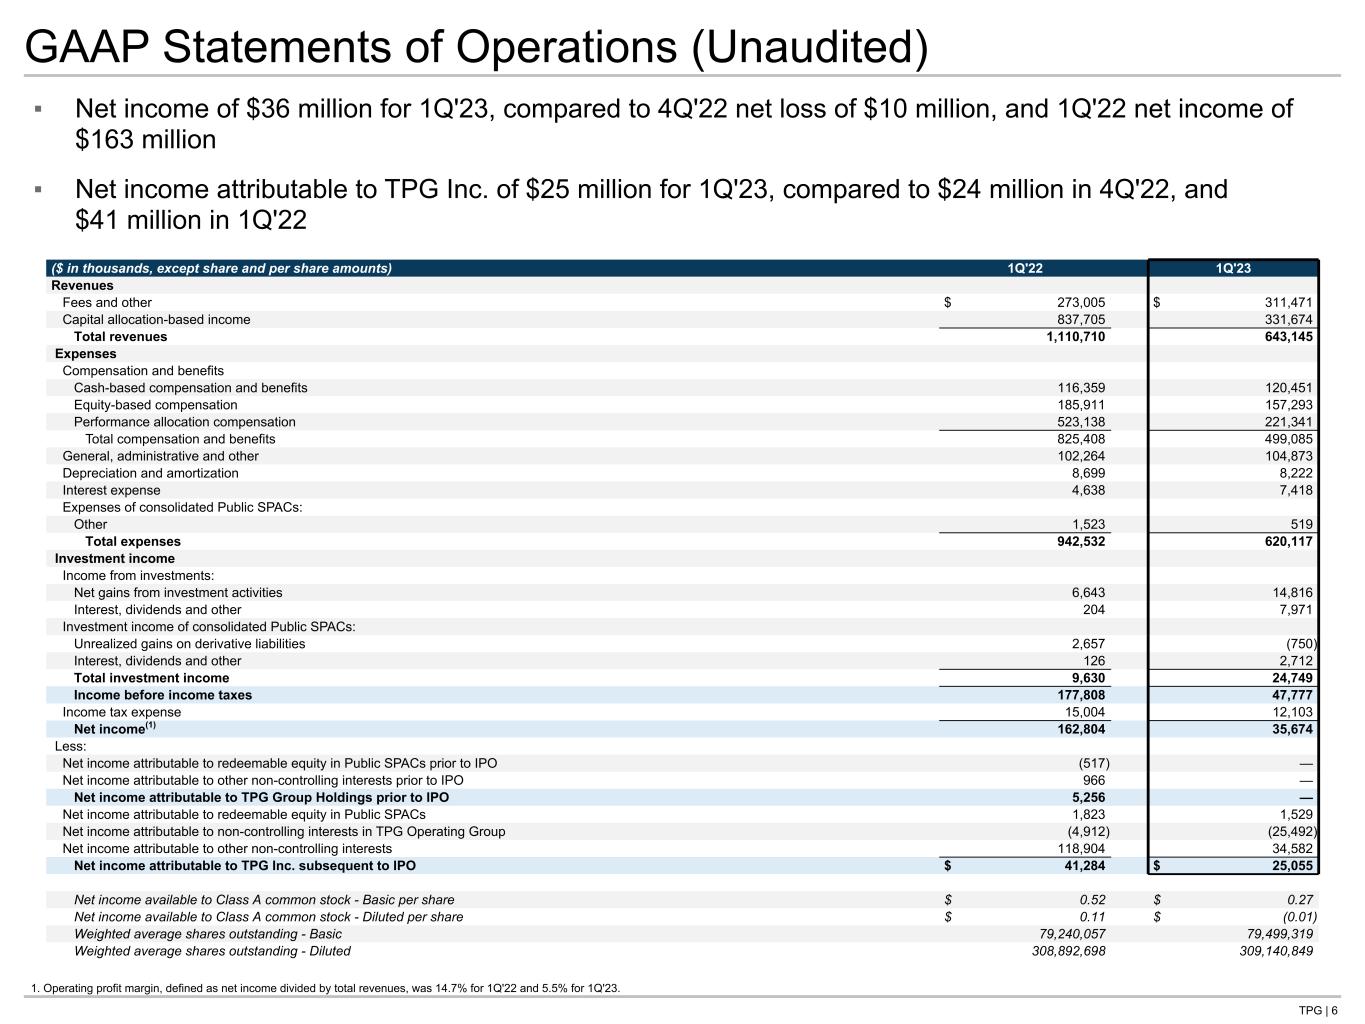Screen dimensions: 1365x1024
Task: Click the TPG | 6 page number
Action: pyautogui.click(x=1318, y=1010)
